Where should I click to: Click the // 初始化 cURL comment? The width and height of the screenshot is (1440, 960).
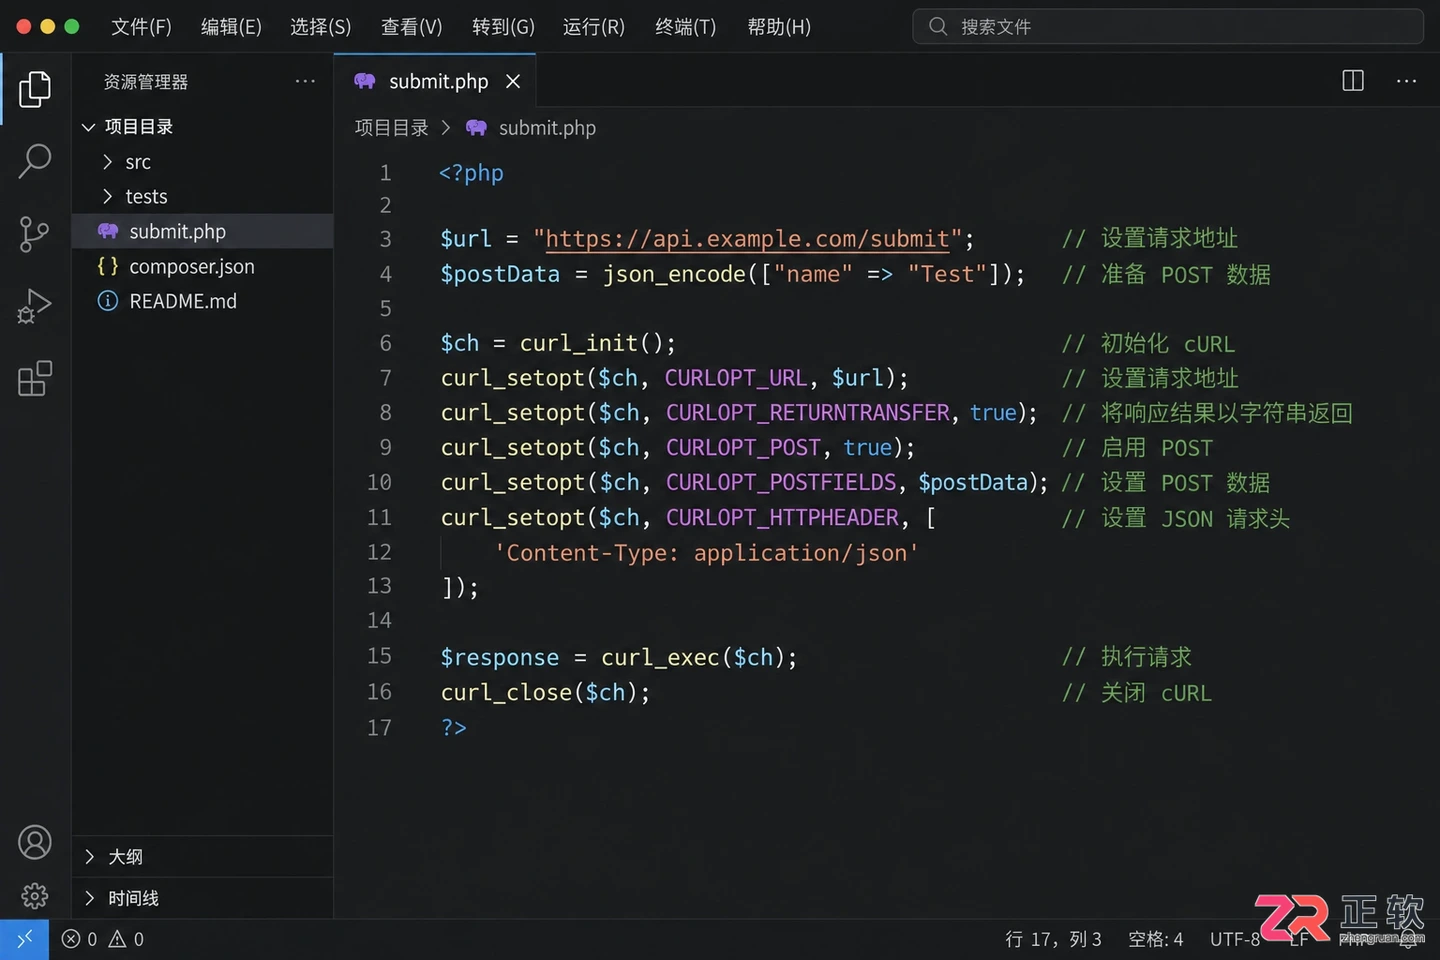(x=1148, y=344)
